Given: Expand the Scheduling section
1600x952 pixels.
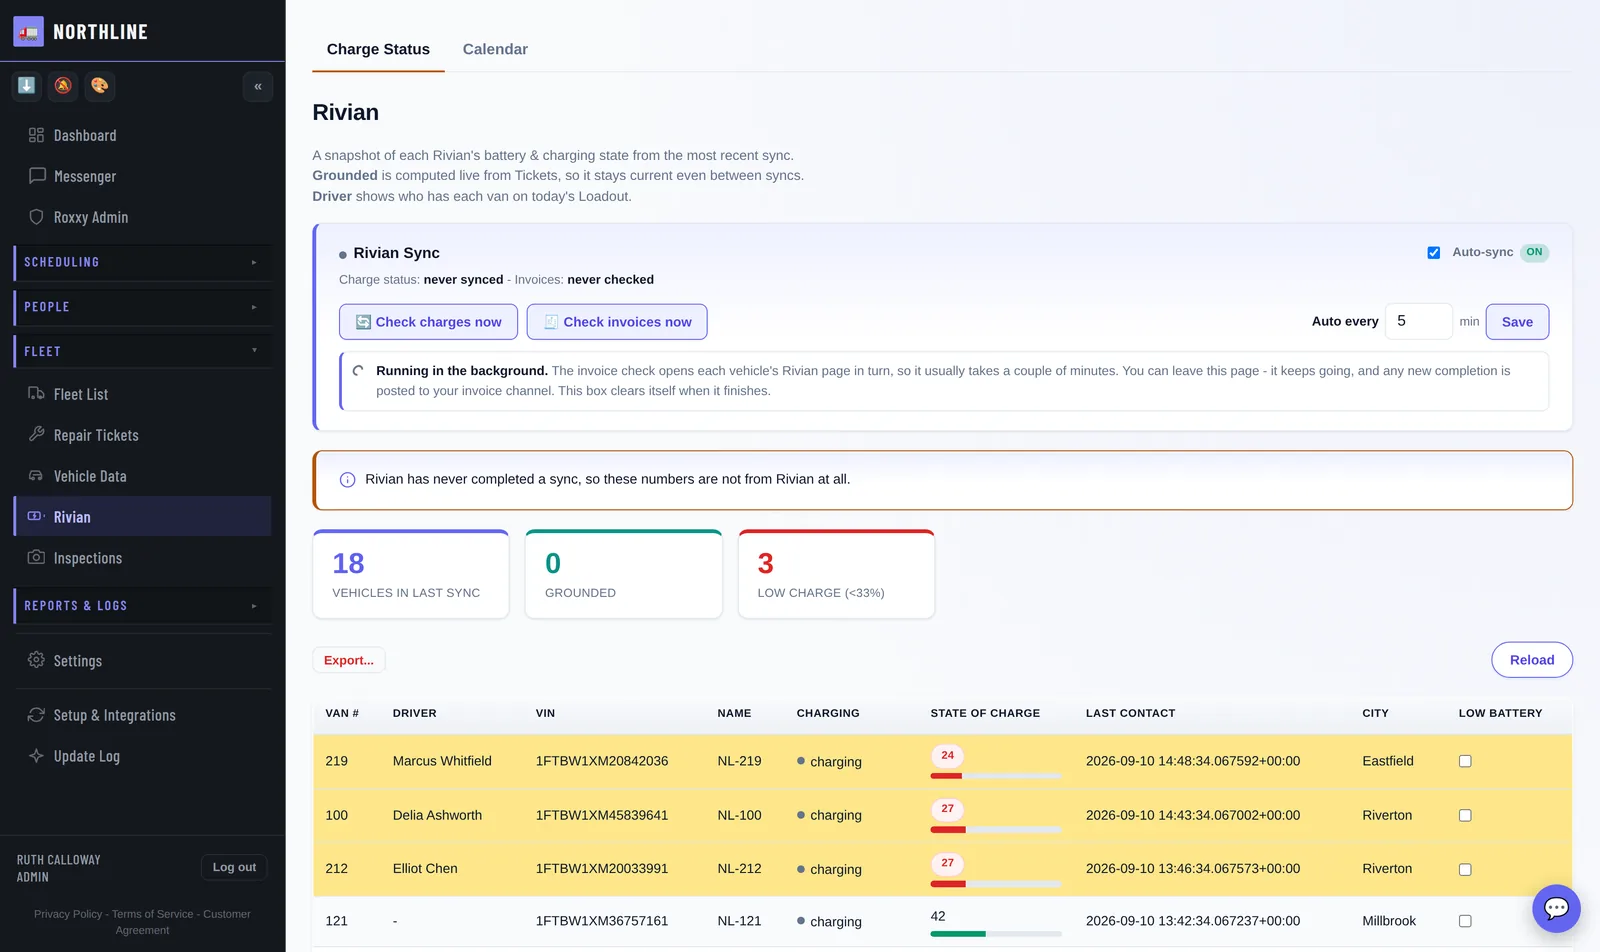Looking at the screenshot, I should (142, 262).
